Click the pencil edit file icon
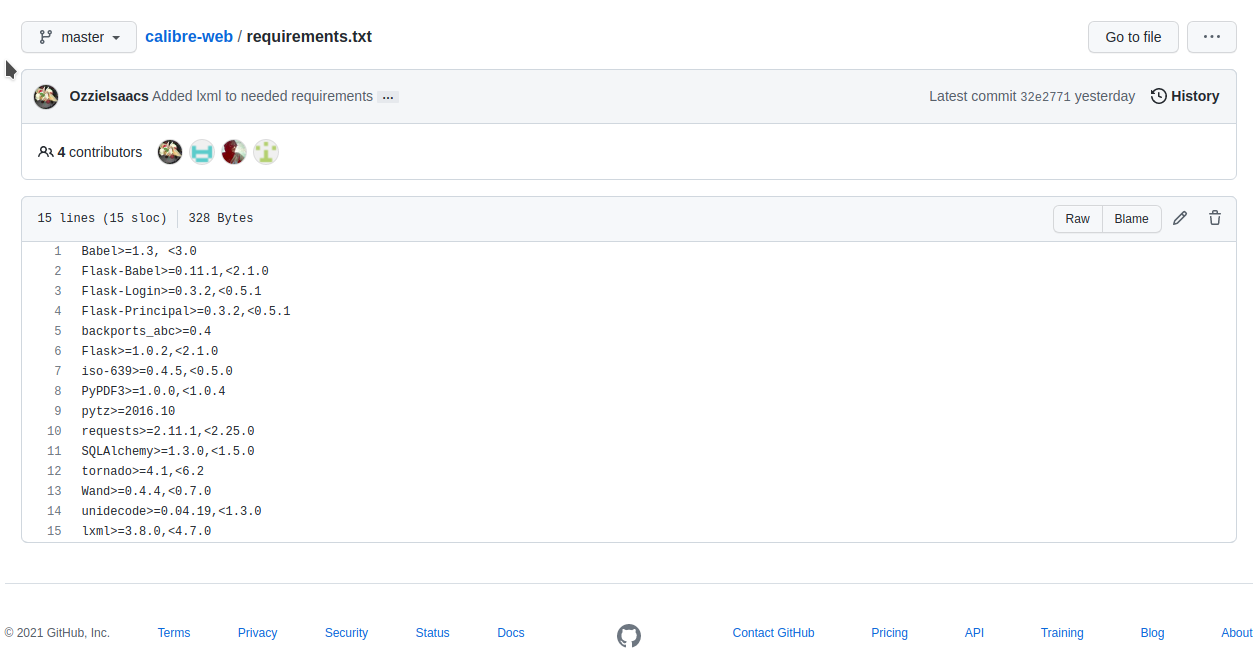The width and height of the screenshot is (1260, 665). tap(1180, 218)
